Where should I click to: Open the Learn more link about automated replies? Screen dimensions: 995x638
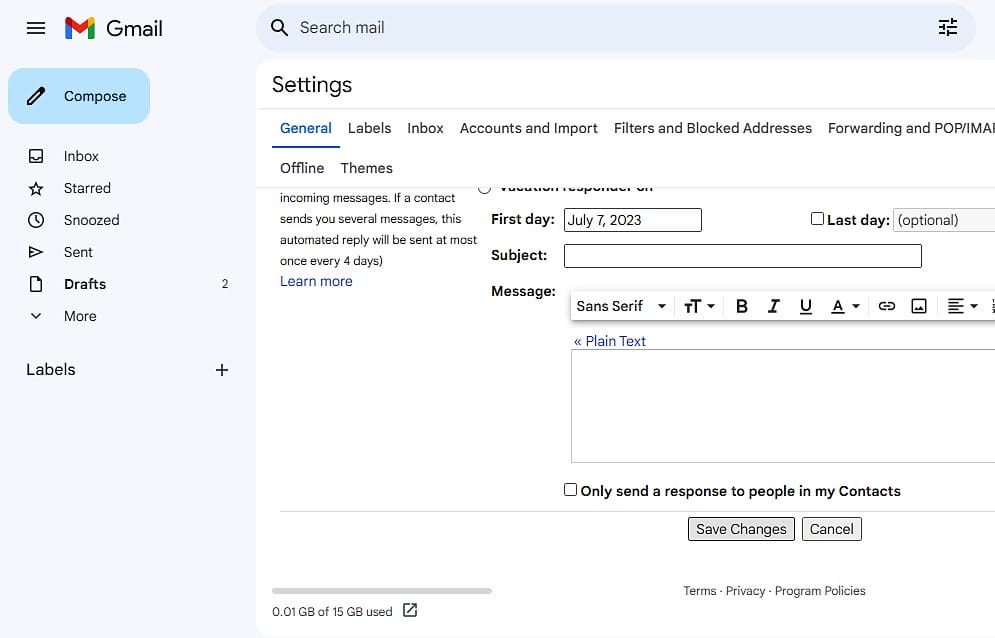pos(316,281)
